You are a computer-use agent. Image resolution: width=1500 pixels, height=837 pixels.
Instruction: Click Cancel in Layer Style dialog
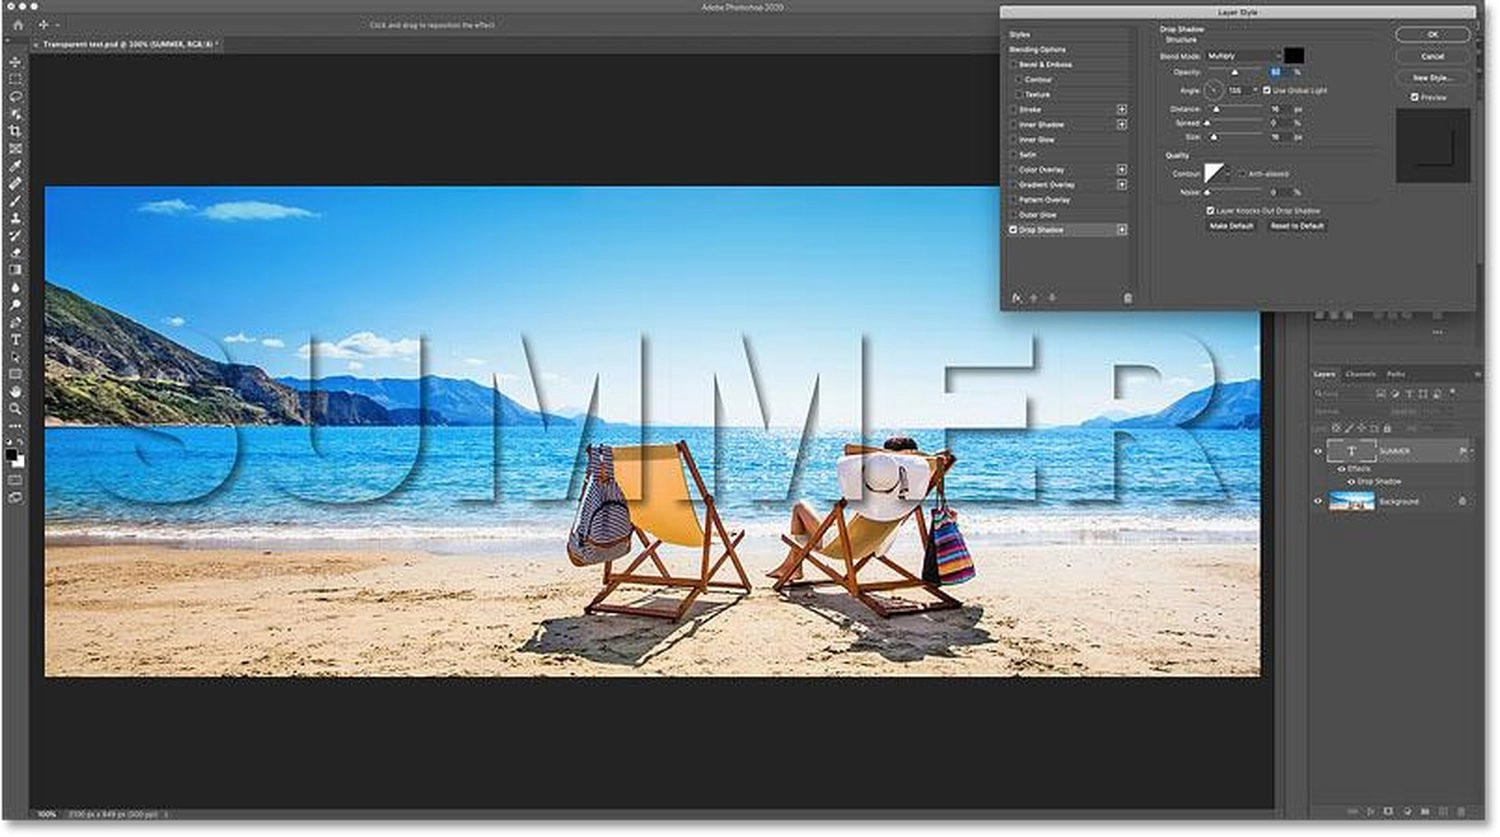[1433, 56]
